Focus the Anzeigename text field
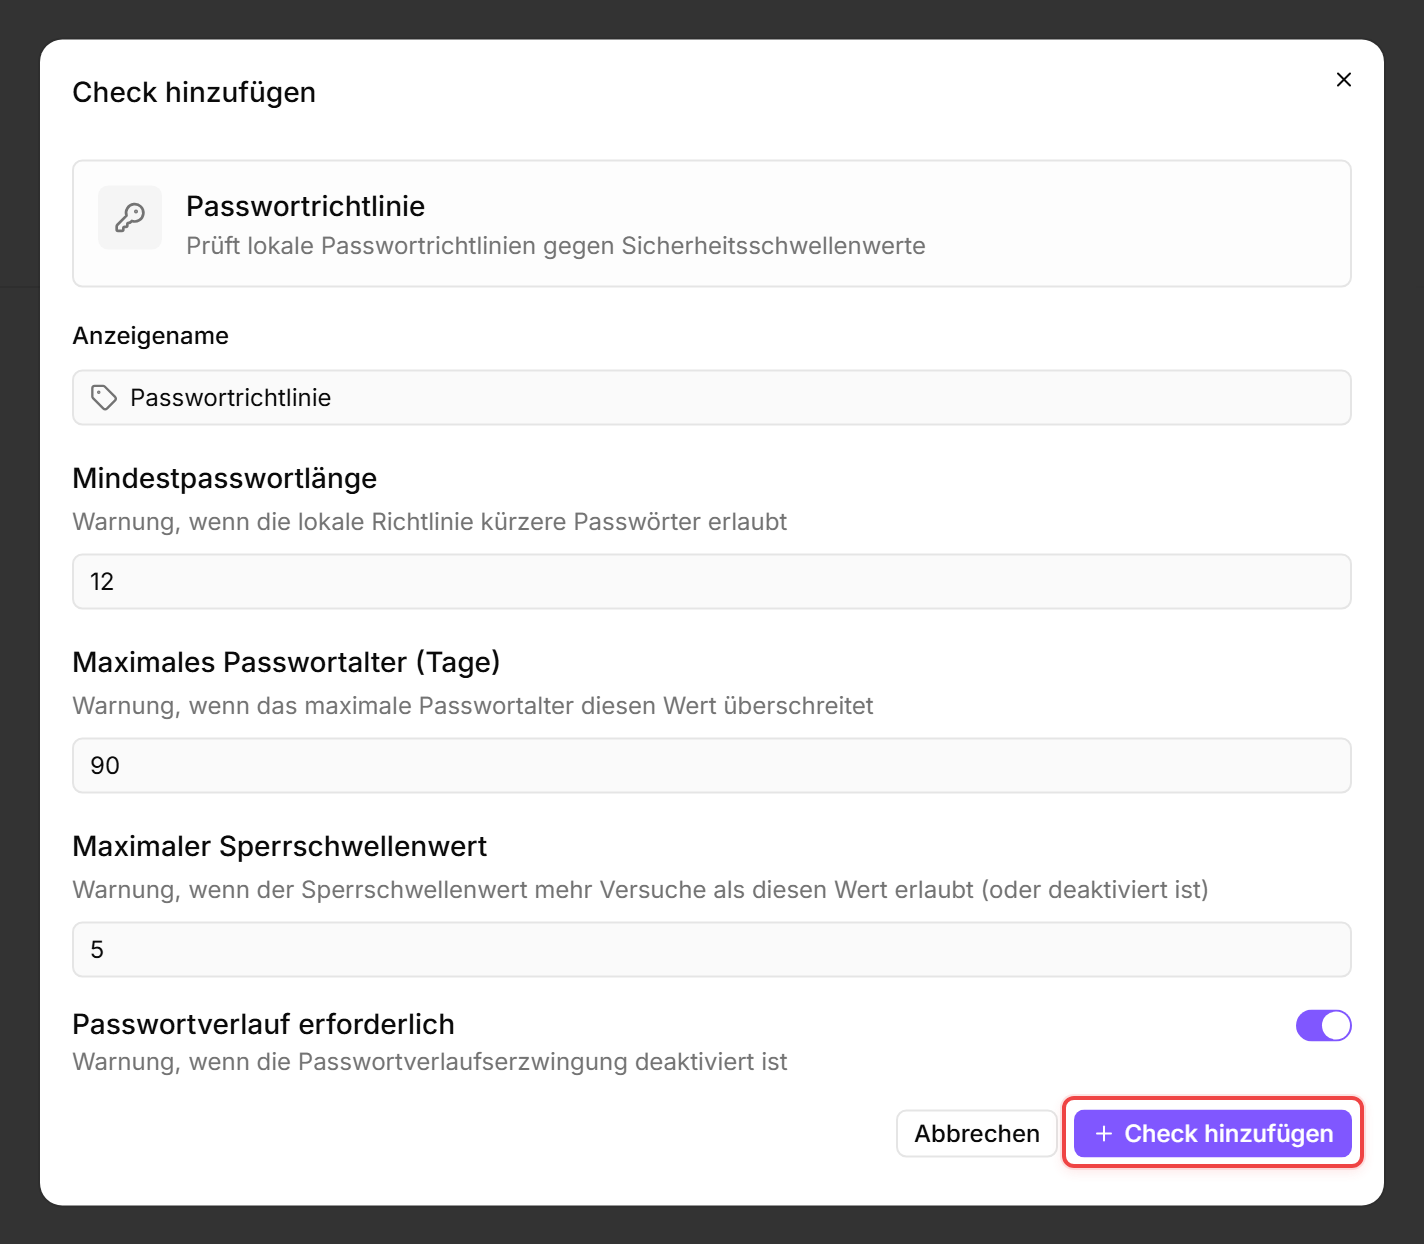The width and height of the screenshot is (1424, 1244). point(712,398)
